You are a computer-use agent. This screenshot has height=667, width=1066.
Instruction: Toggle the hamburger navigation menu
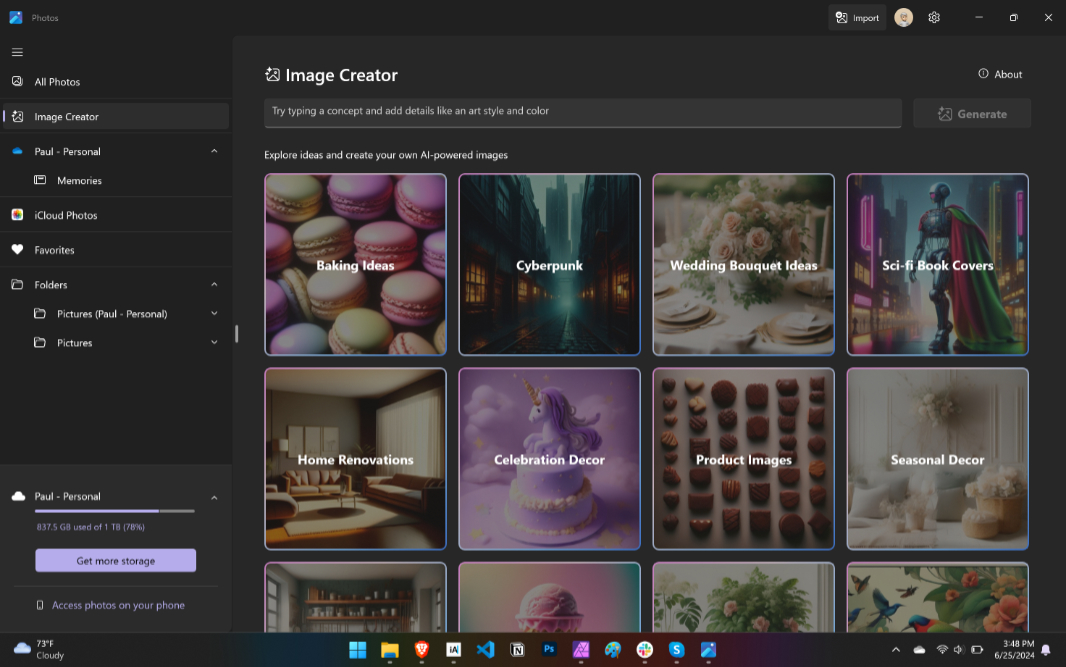(x=17, y=52)
